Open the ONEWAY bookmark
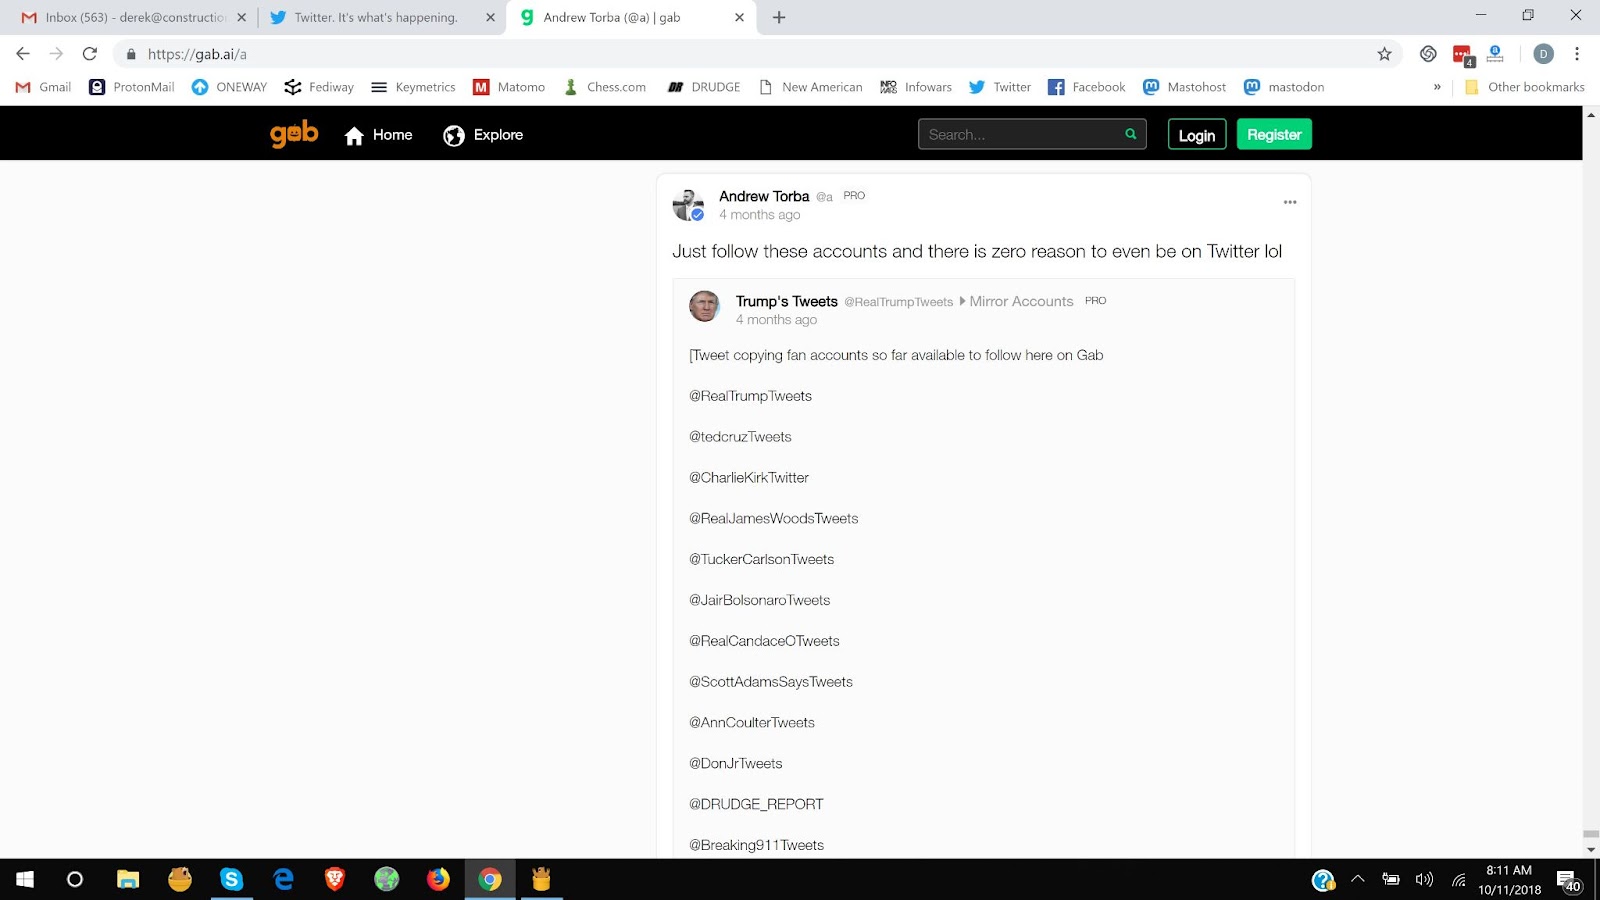 point(229,87)
